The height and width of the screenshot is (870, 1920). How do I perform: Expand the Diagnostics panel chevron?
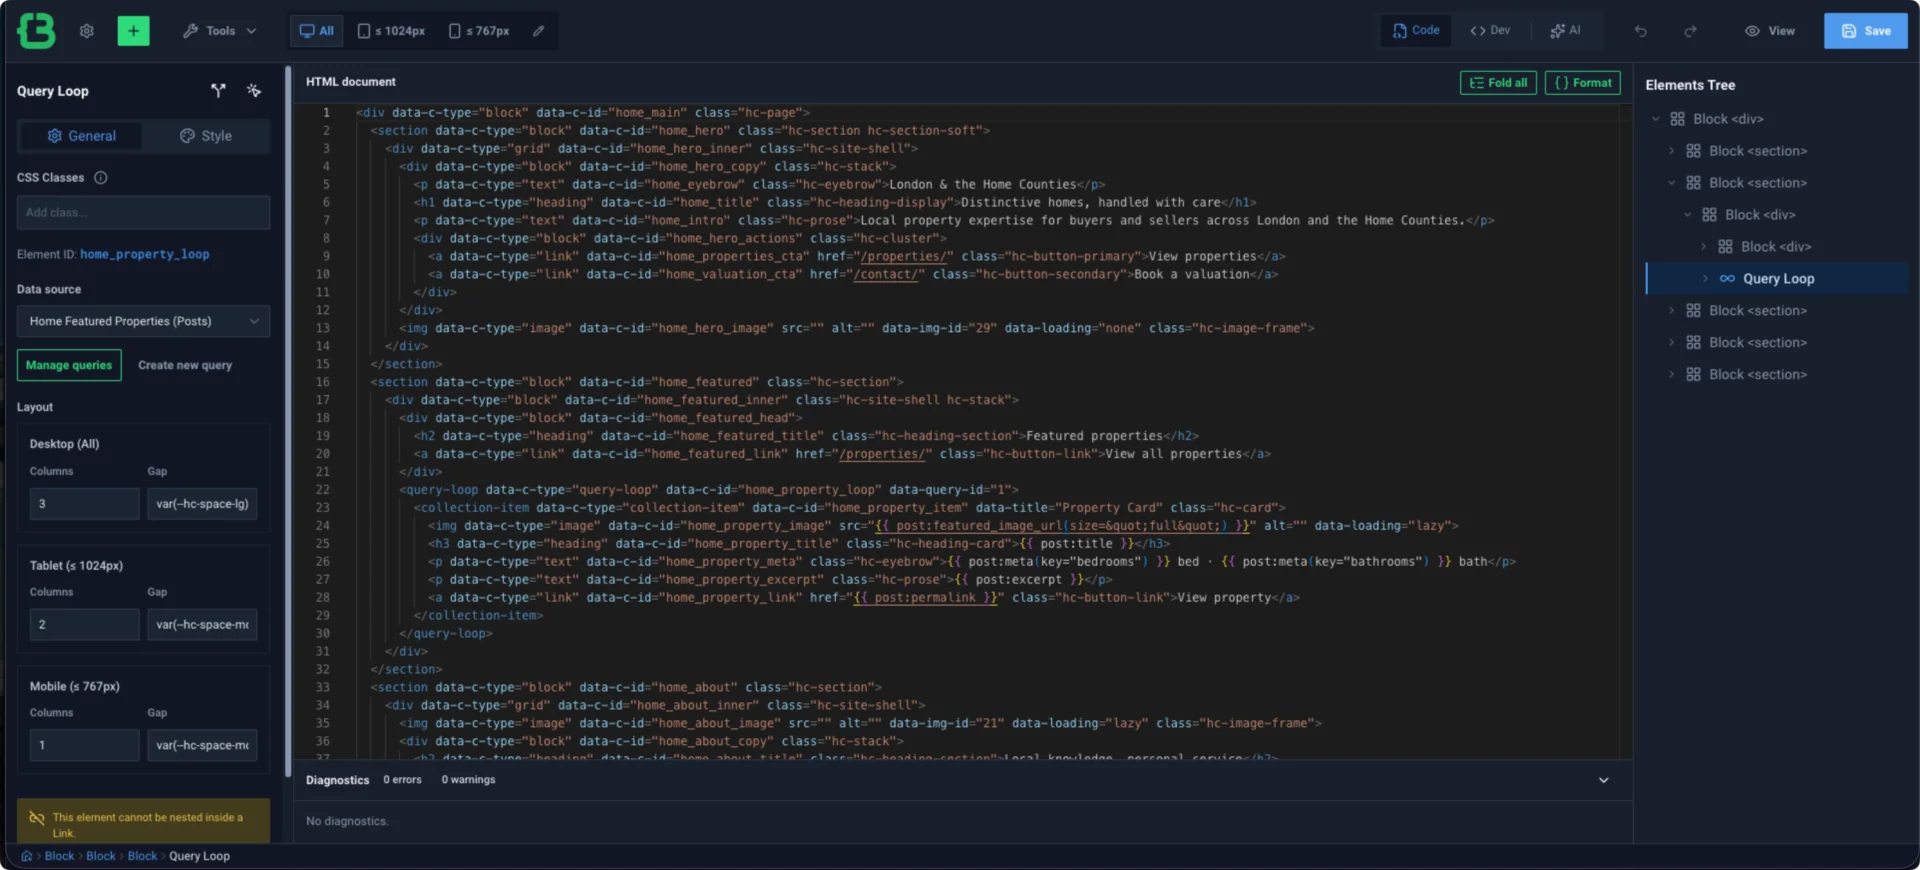click(1604, 780)
